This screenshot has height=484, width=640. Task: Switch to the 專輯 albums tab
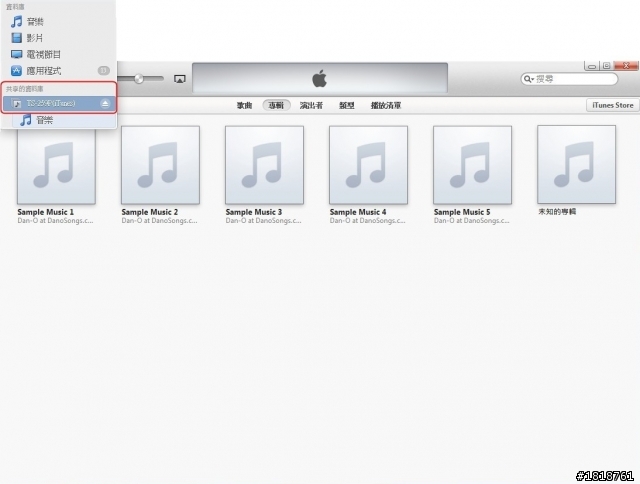(x=276, y=105)
